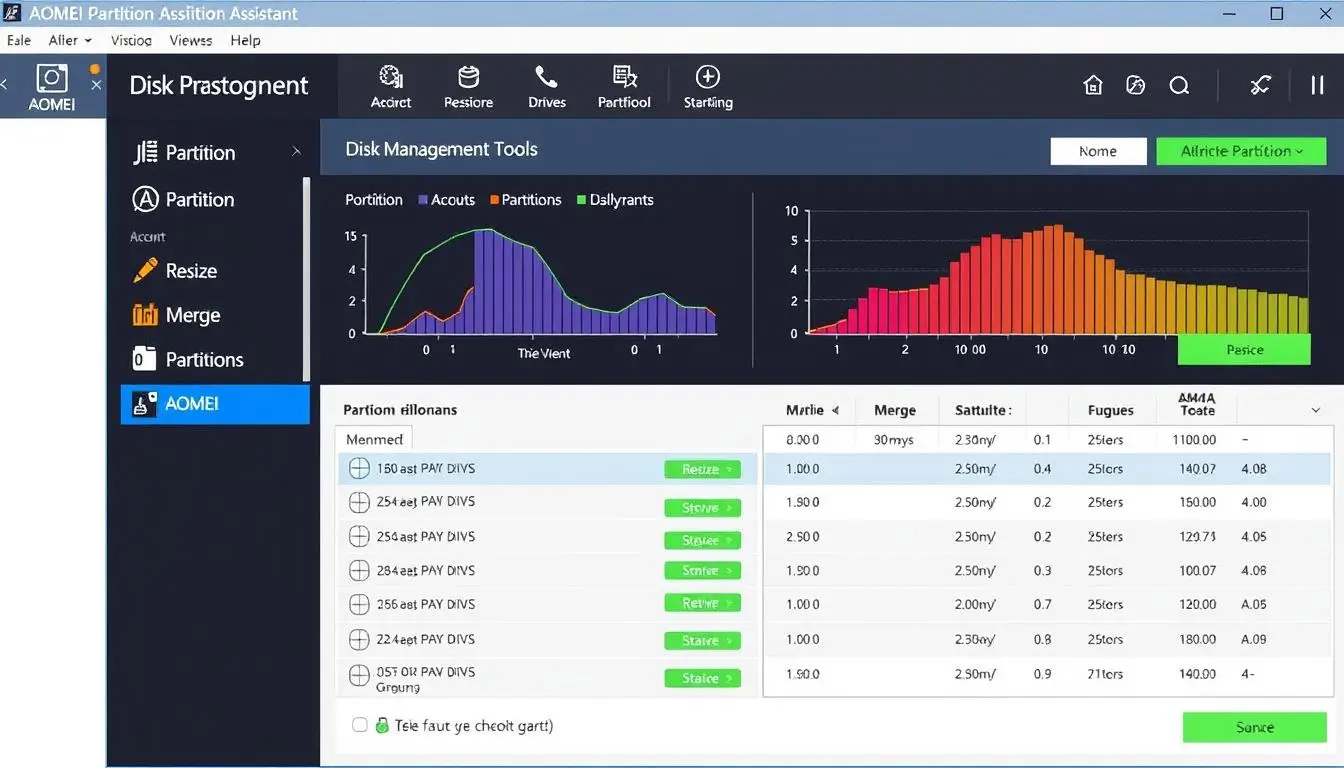Select the Drives tool in the toolbar
Image resolution: width=1344 pixels, height=768 pixels.
click(546, 85)
